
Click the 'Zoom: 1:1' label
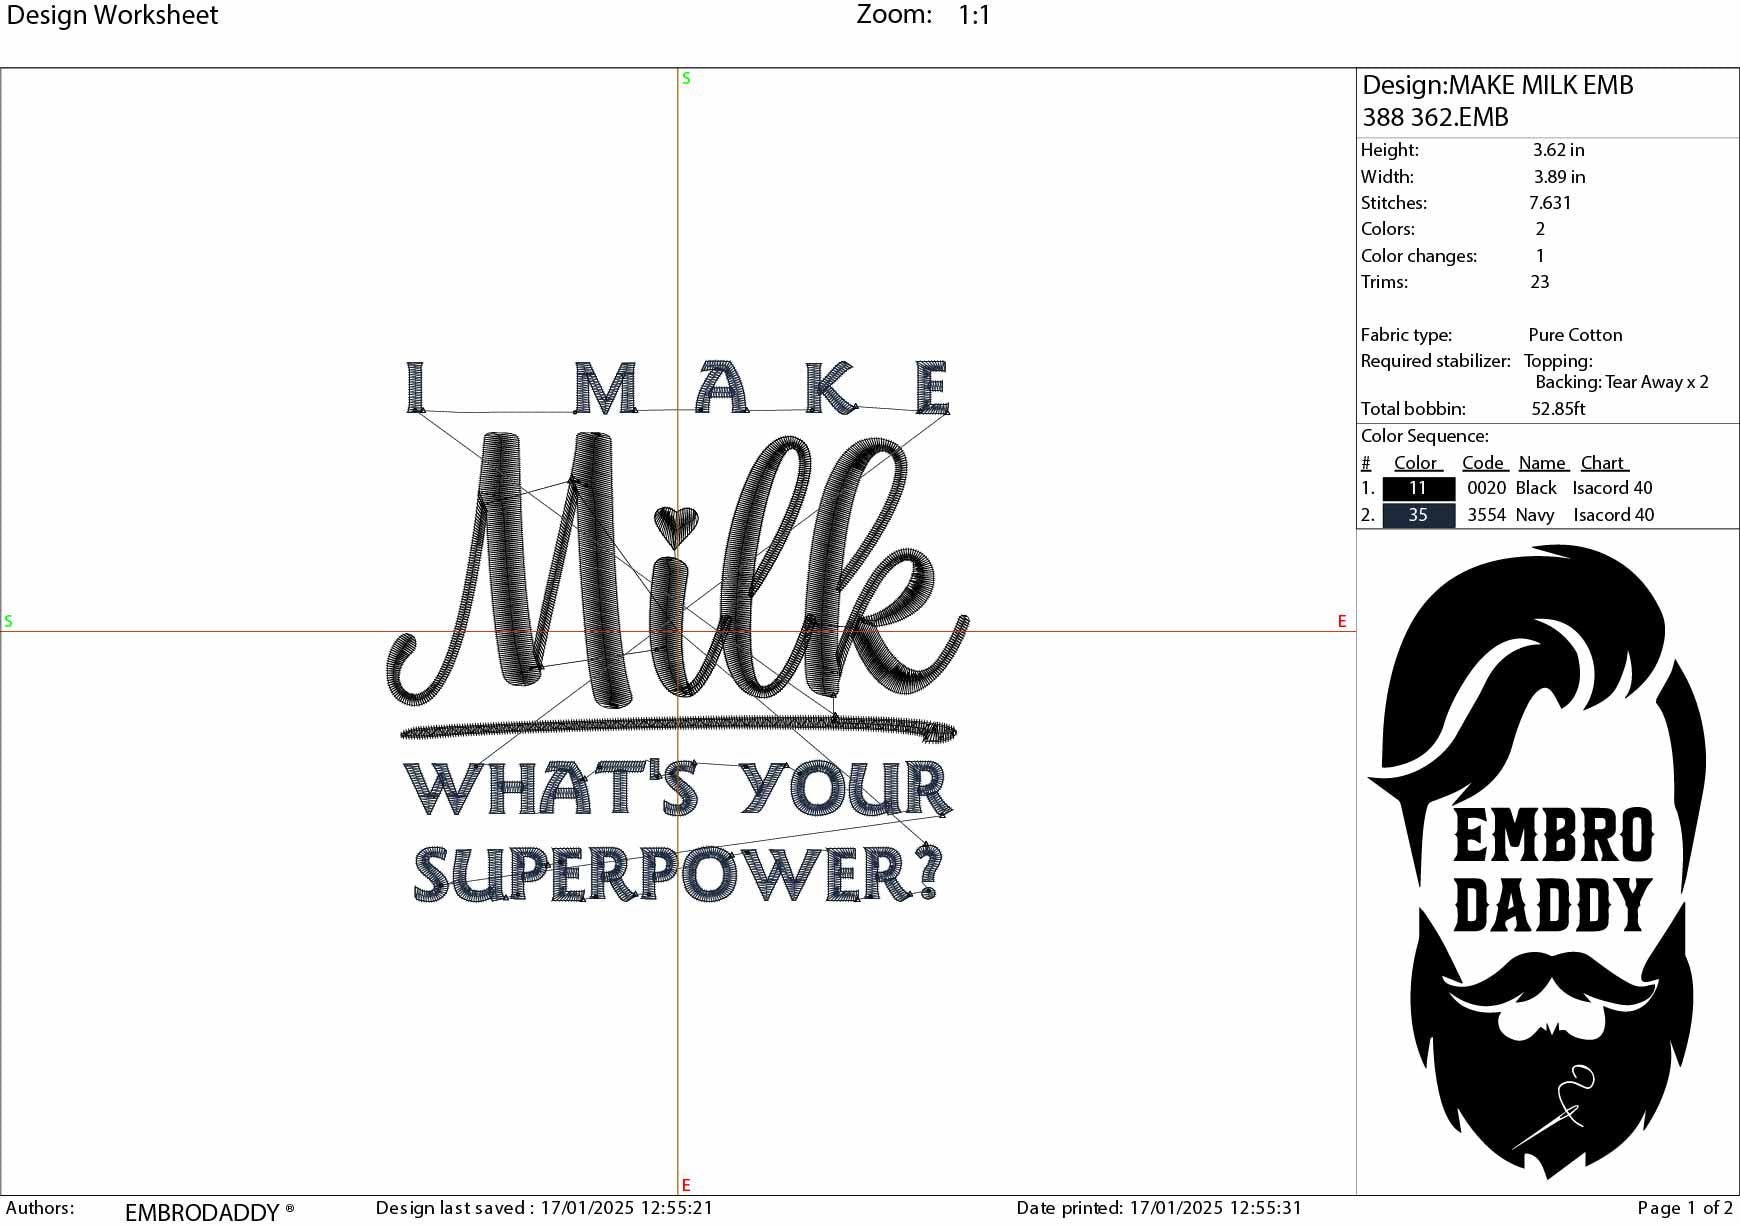pyautogui.click(x=923, y=15)
